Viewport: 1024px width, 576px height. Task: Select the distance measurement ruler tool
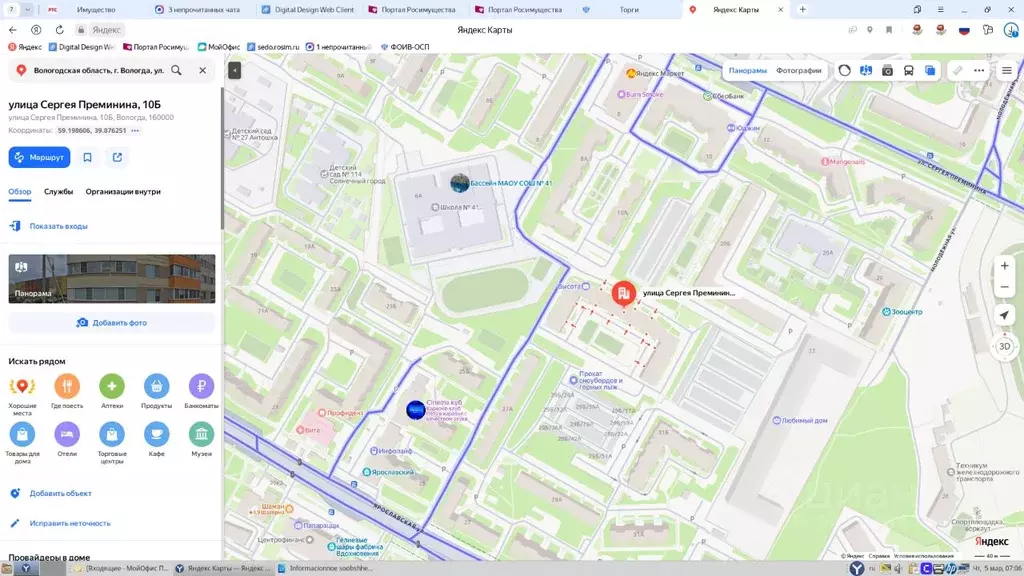(x=958, y=70)
